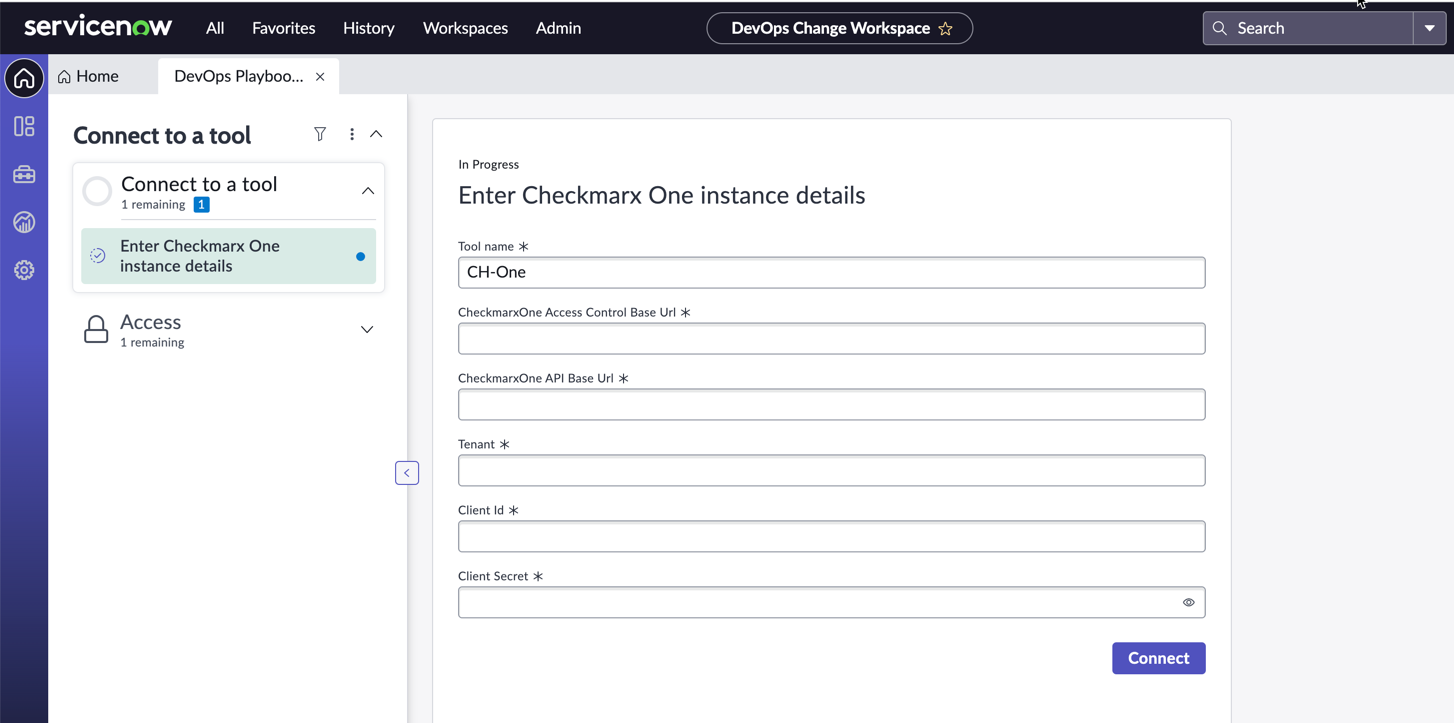Open the analytics gauge sidebar icon
The height and width of the screenshot is (723, 1454).
(24, 222)
